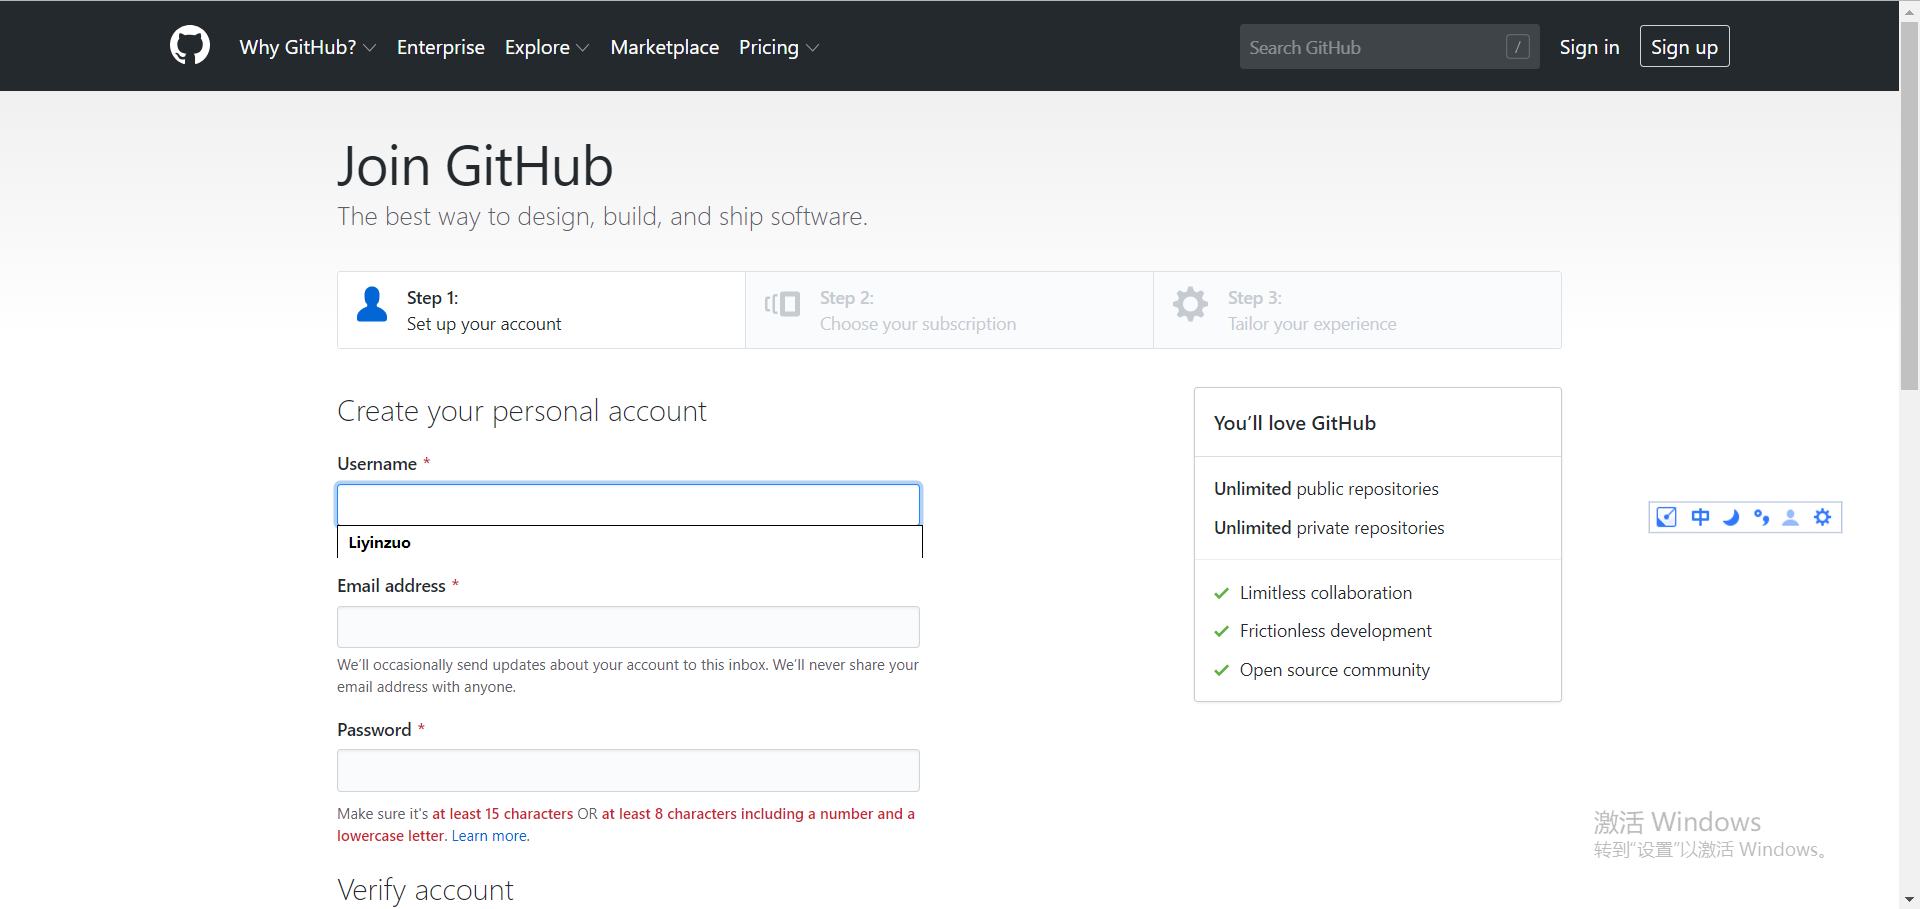This screenshot has width=1920, height=909.
Task: Click the Step 2 subscription icon
Action: click(782, 304)
